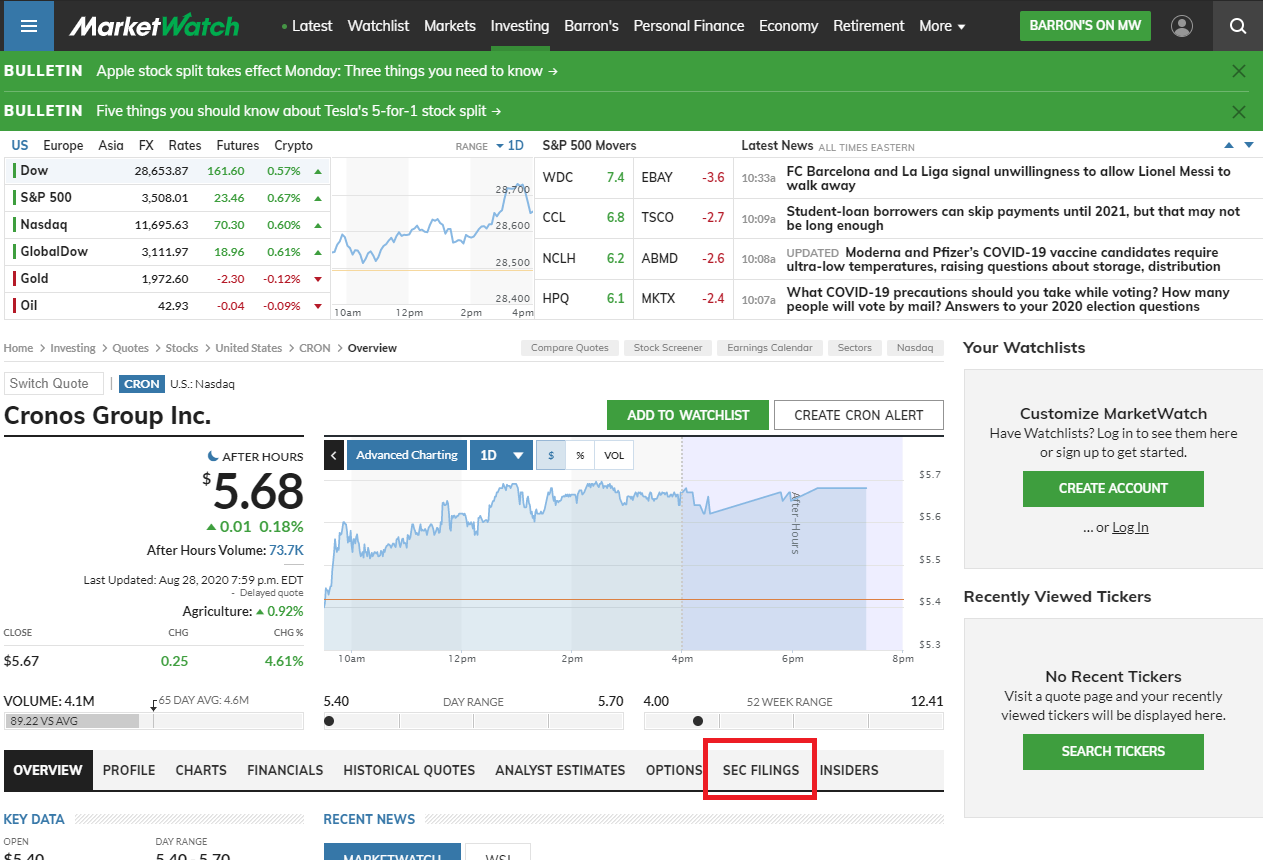Open Barron's nav item
The width and height of the screenshot is (1263, 860).
coord(591,26)
